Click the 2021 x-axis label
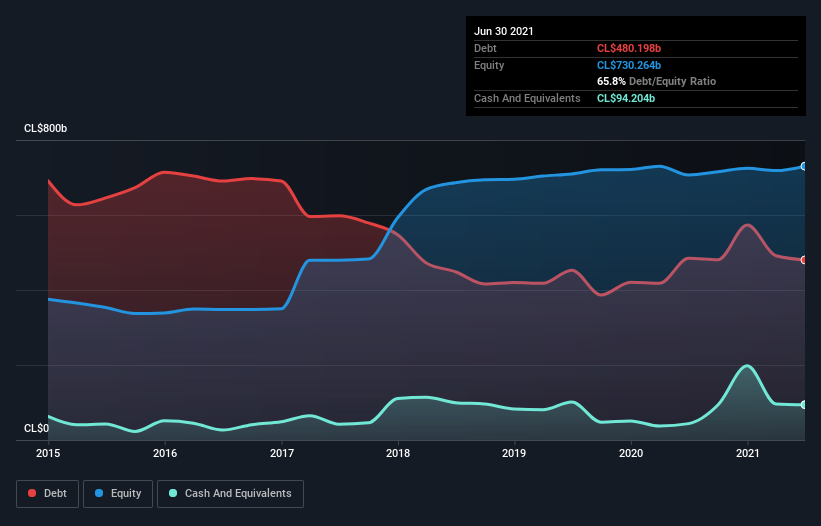 748,453
